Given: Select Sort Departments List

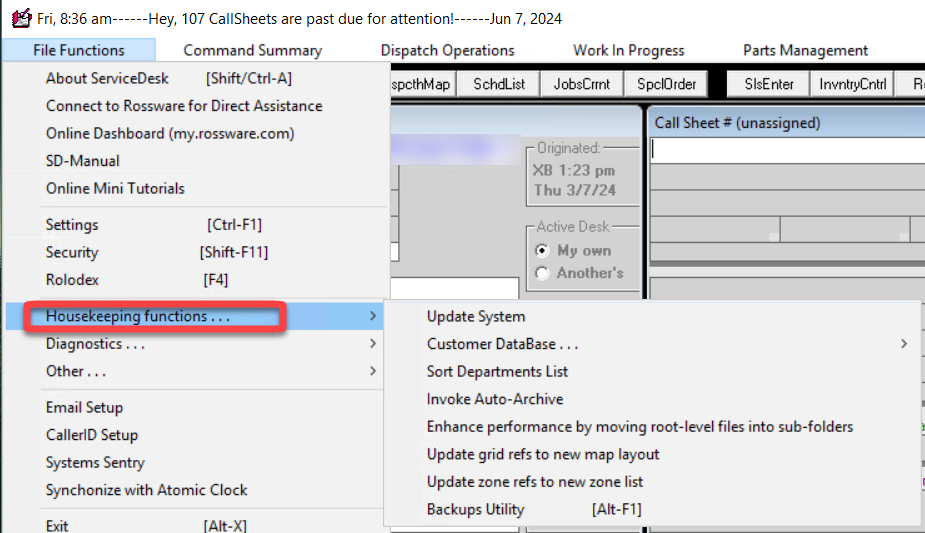Looking at the screenshot, I should (x=652, y=371).
